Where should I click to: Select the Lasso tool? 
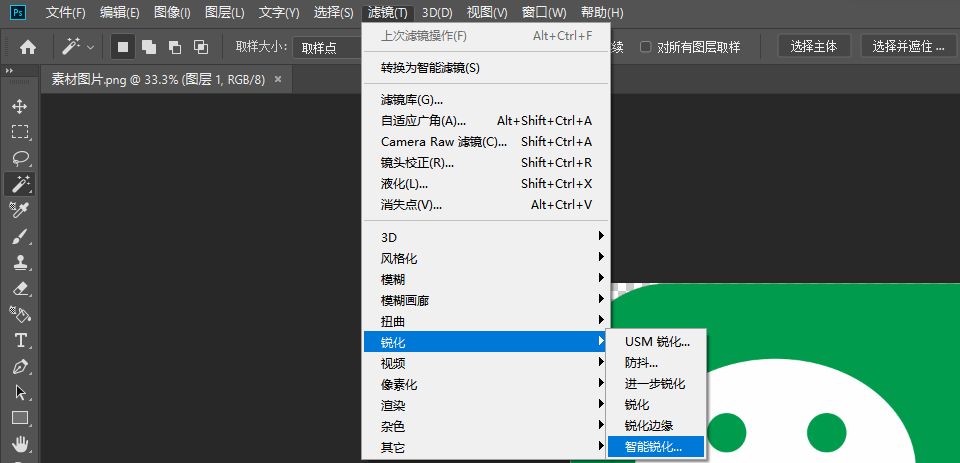pyautogui.click(x=20, y=158)
